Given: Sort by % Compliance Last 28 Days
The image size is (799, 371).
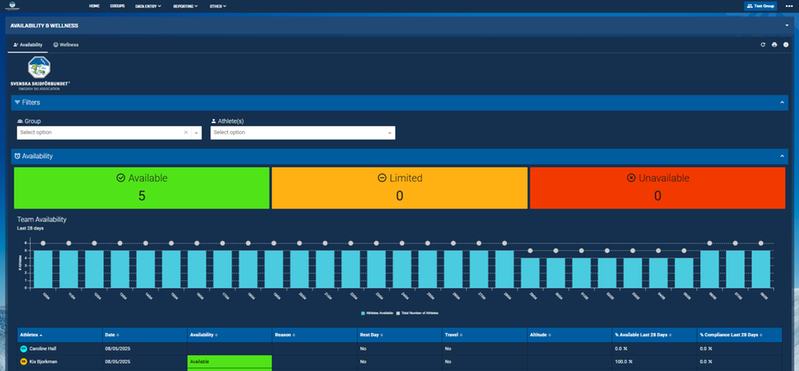Looking at the screenshot, I should (739, 335).
